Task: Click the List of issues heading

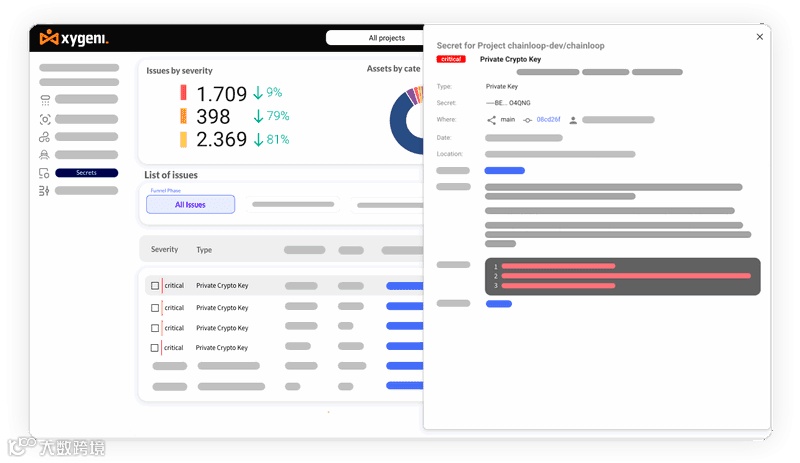Action: point(171,175)
